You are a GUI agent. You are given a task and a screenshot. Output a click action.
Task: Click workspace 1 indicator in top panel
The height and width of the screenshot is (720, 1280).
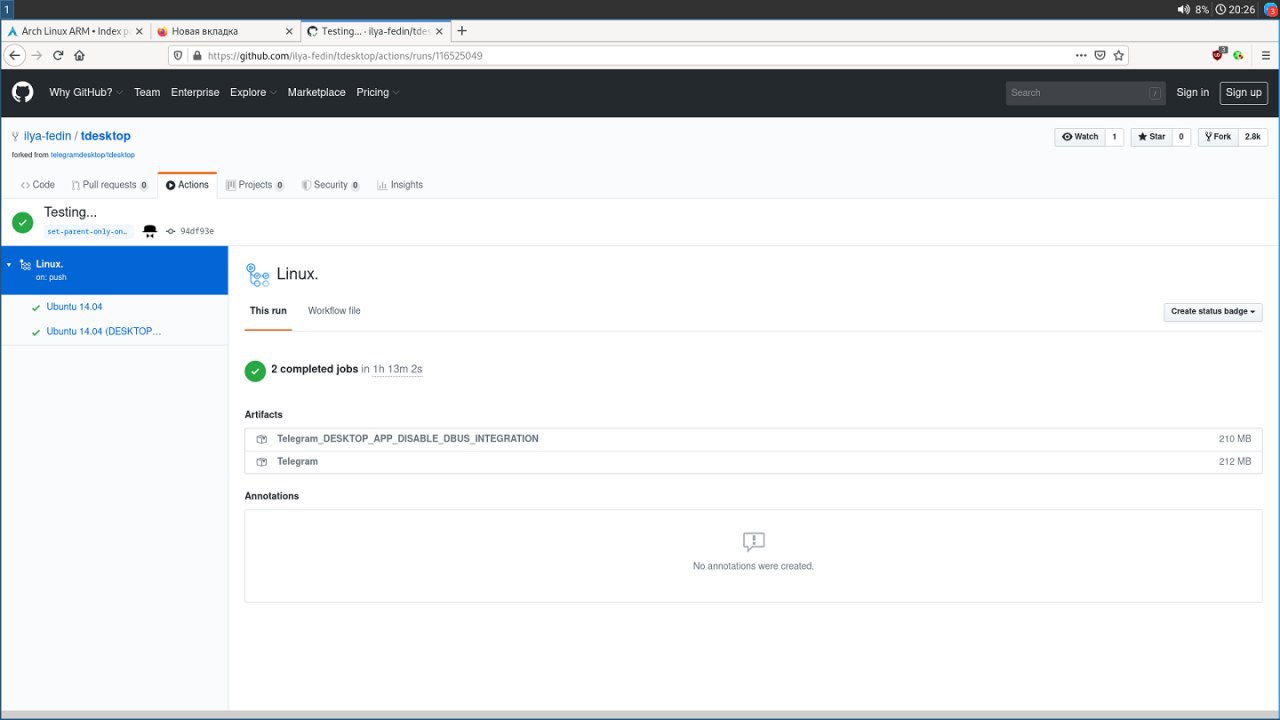coord(6,9)
